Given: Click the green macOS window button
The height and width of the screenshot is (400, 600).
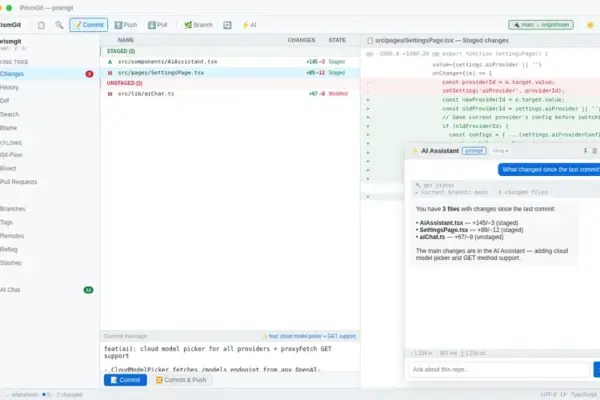Looking at the screenshot, I should tap(9, 8).
